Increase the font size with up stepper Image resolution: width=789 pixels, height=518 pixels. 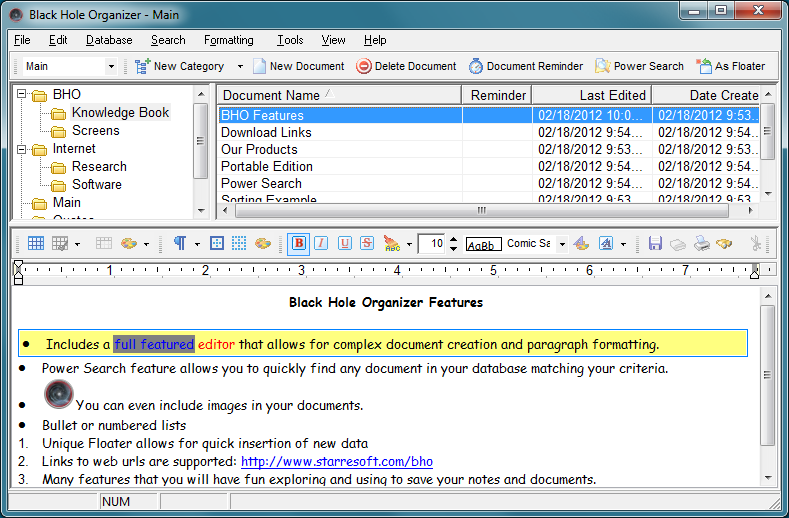(x=453, y=239)
